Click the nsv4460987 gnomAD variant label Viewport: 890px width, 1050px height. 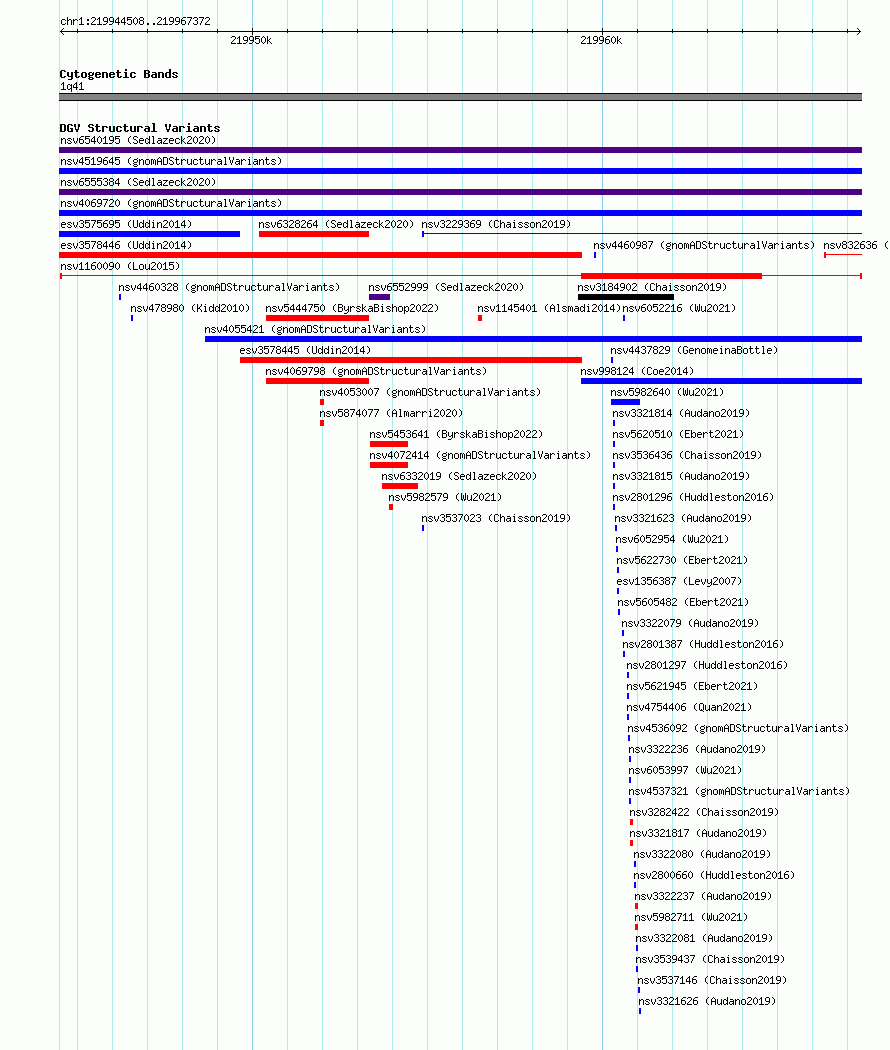pos(704,245)
